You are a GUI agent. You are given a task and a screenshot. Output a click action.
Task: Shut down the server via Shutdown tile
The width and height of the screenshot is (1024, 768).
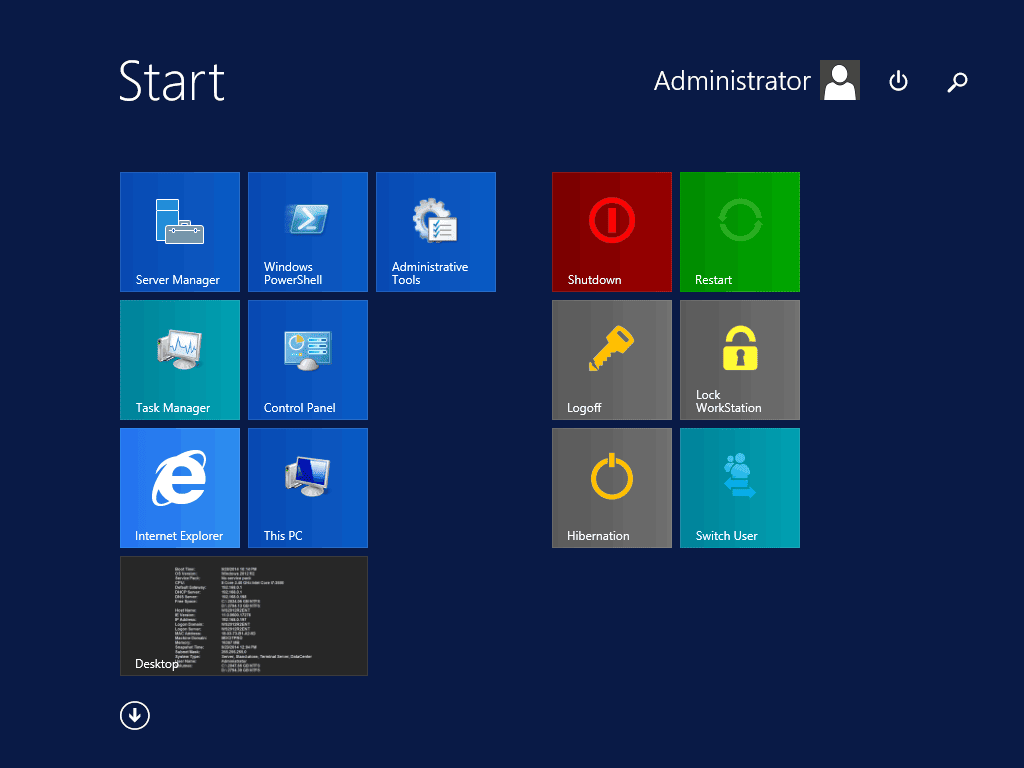pyautogui.click(x=611, y=232)
